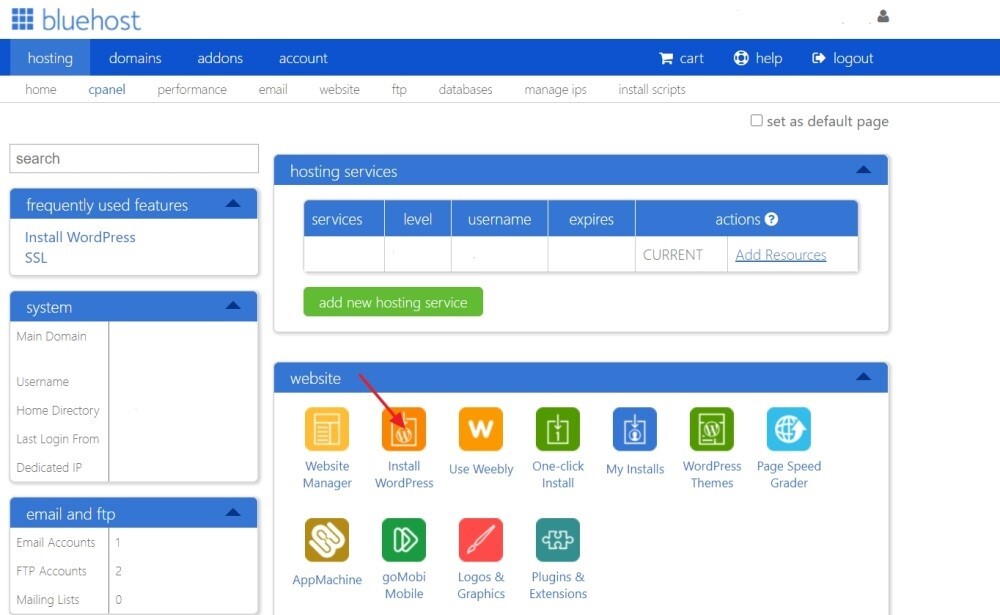Open the Website Manager icon
The image size is (1000, 615).
coord(327,430)
